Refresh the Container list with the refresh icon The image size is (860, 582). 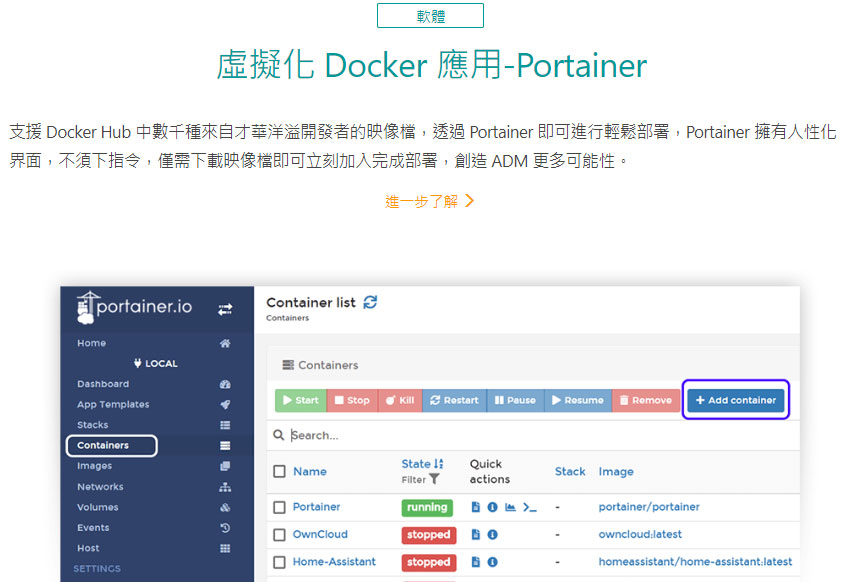point(370,302)
